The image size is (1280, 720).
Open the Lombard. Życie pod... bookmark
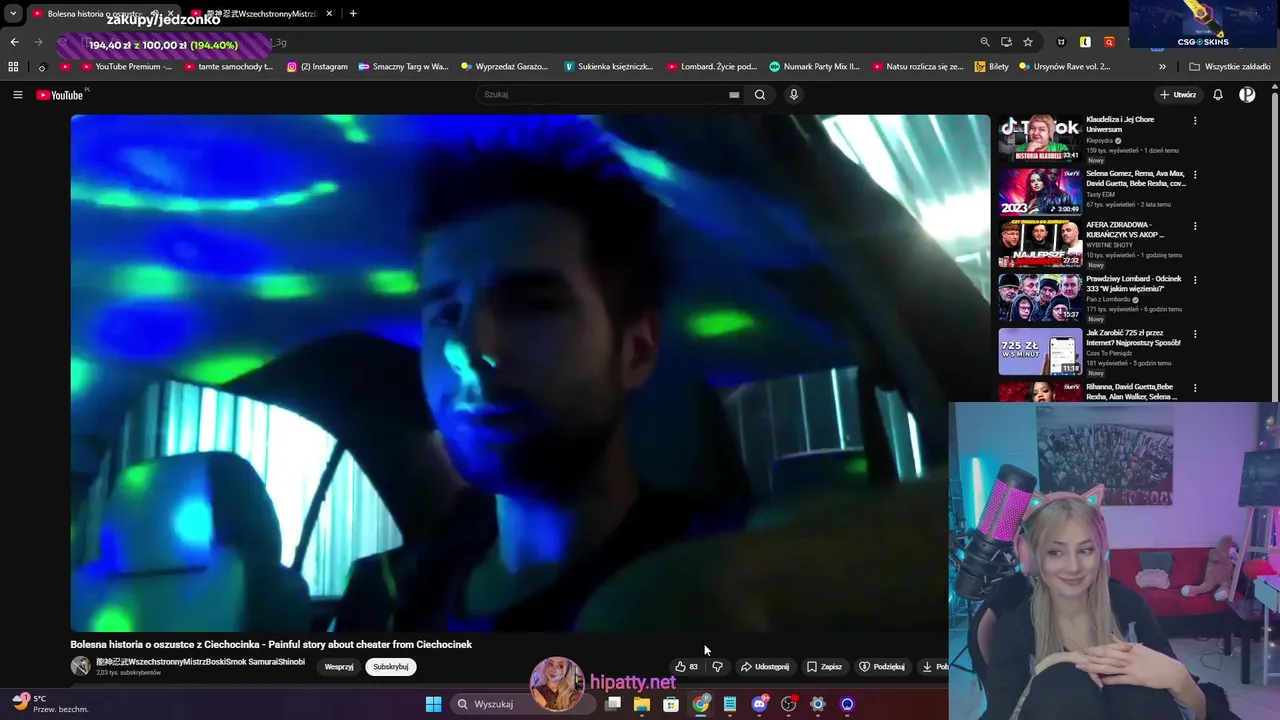(712, 67)
